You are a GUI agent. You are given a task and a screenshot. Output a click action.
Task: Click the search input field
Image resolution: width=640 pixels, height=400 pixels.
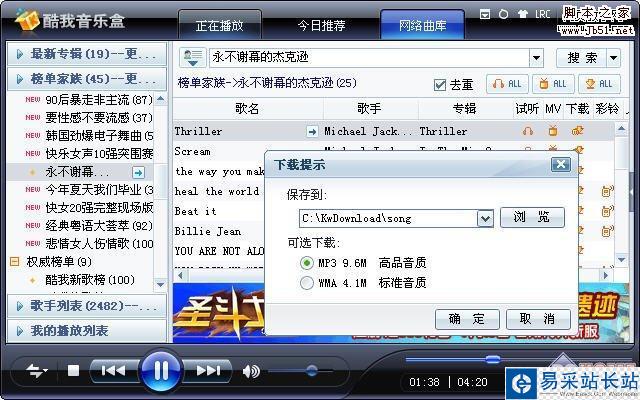click(x=369, y=58)
